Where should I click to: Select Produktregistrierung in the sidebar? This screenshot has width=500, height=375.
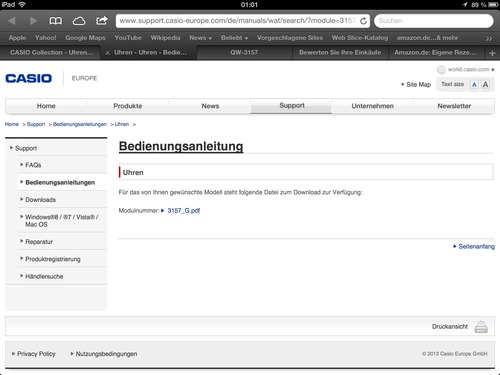point(53,259)
